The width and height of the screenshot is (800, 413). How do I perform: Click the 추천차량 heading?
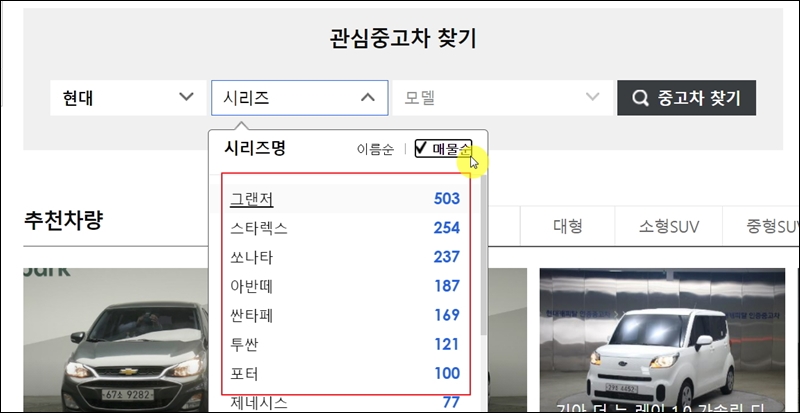64,221
